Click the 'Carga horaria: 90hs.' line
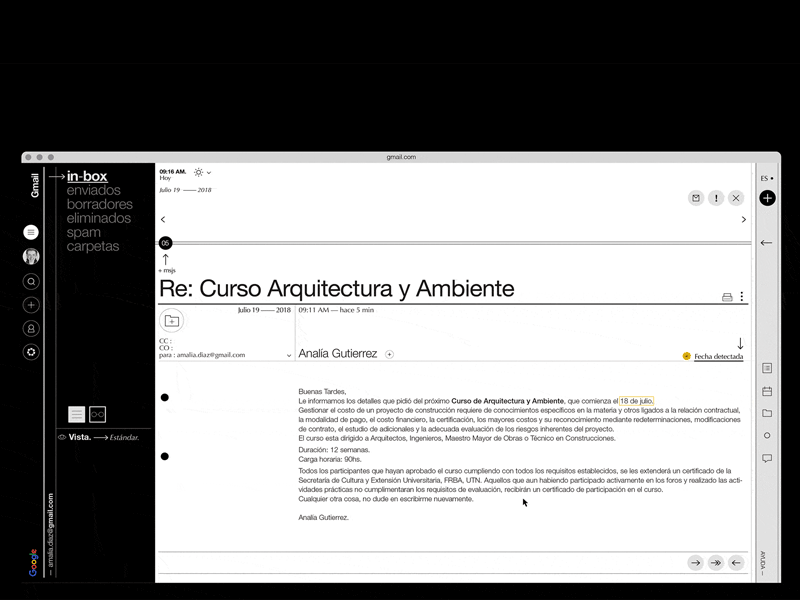Image resolution: width=800 pixels, height=600 pixels. 330,459
